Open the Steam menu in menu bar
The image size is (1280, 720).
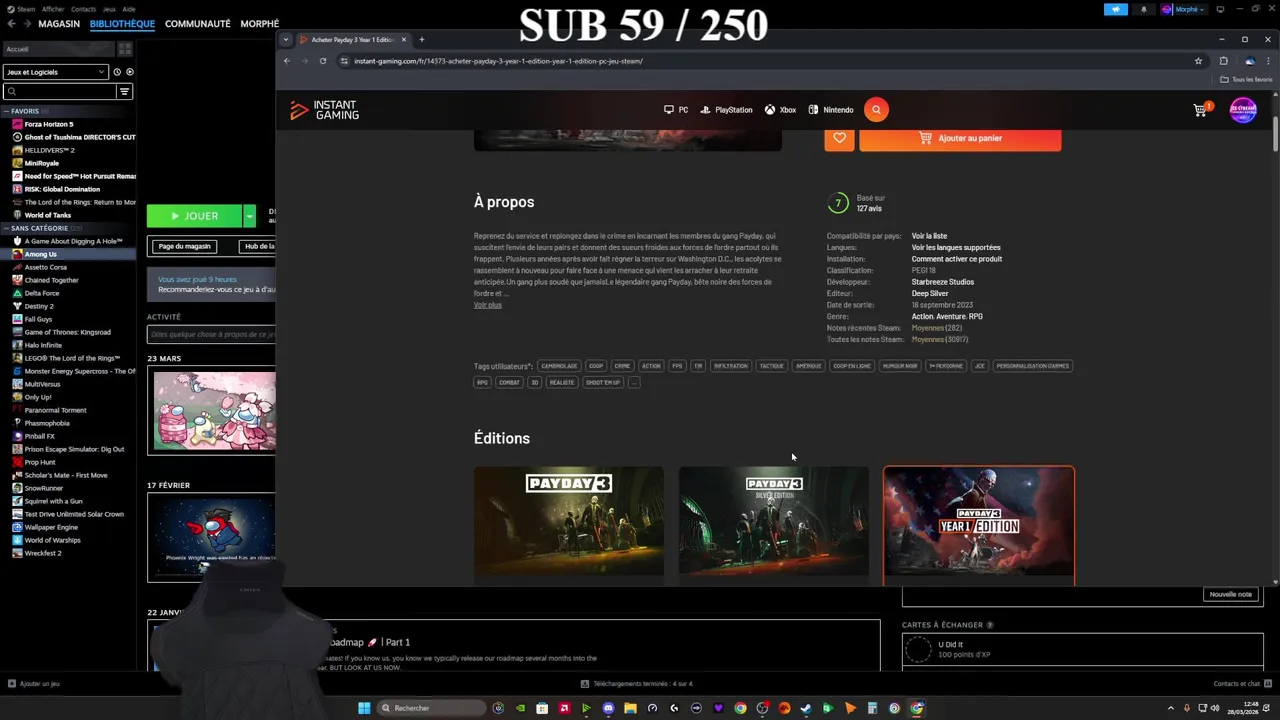click(x=26, y=9)
